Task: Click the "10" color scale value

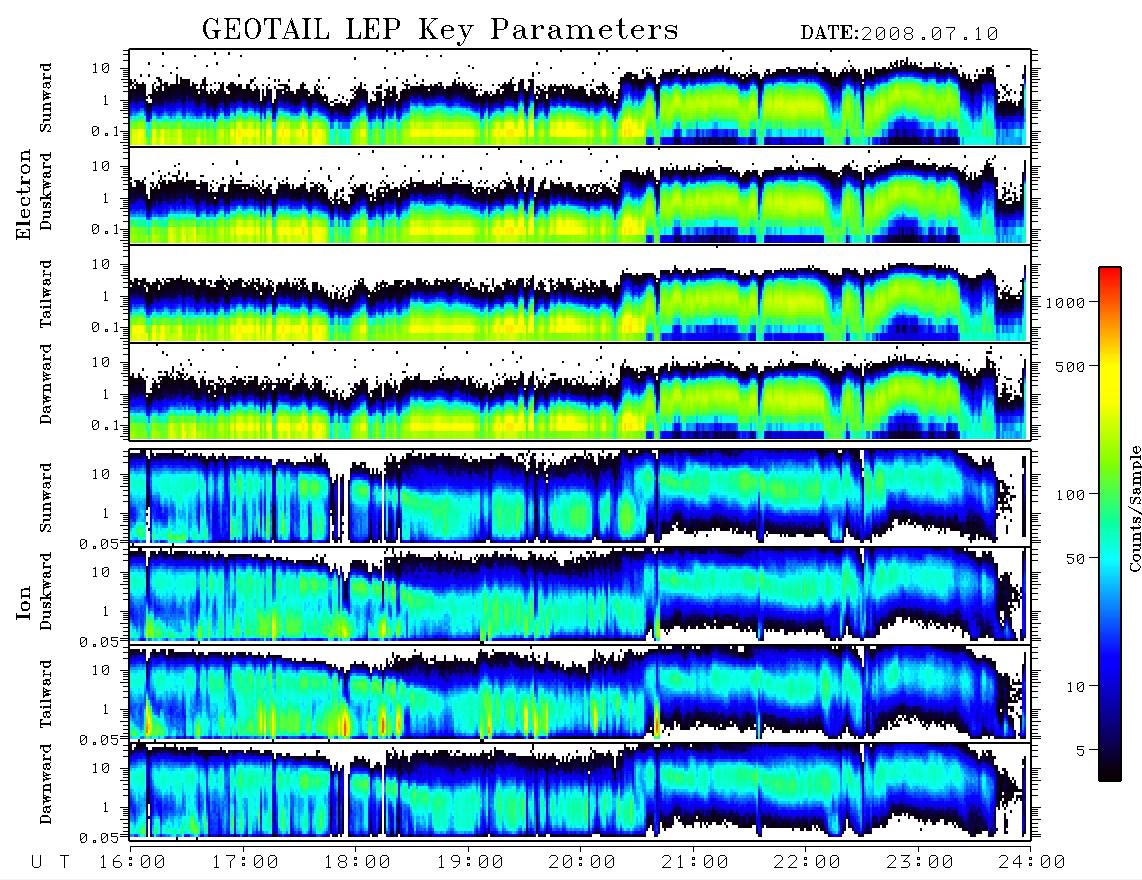Action: click(1076, 686)
